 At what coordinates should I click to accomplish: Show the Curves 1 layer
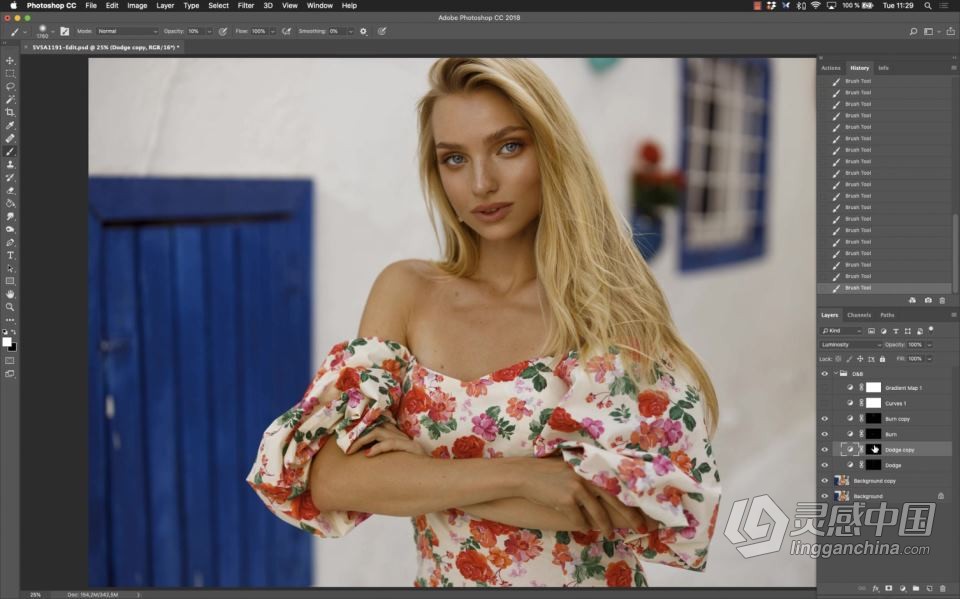click(825, 403)
